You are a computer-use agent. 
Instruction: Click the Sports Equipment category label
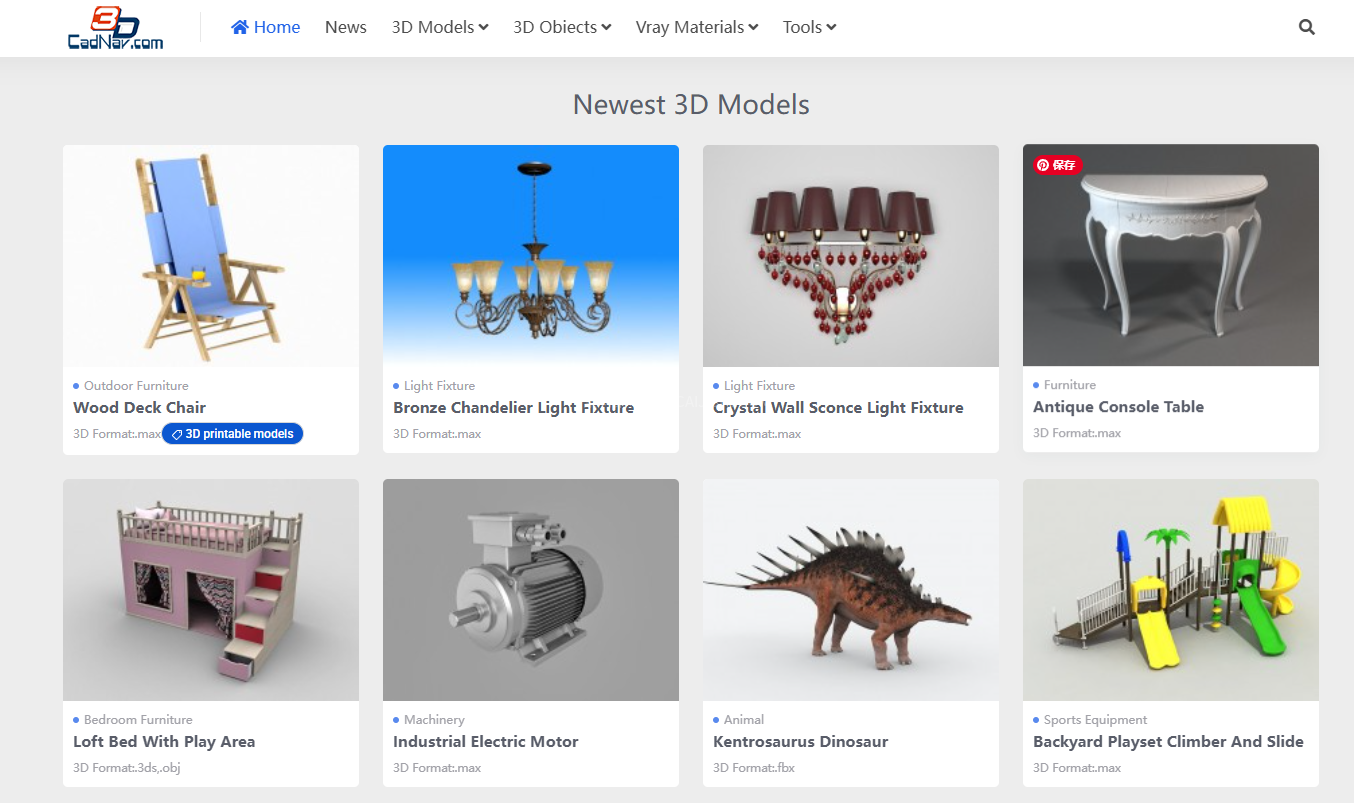[x=1095, y=720]
